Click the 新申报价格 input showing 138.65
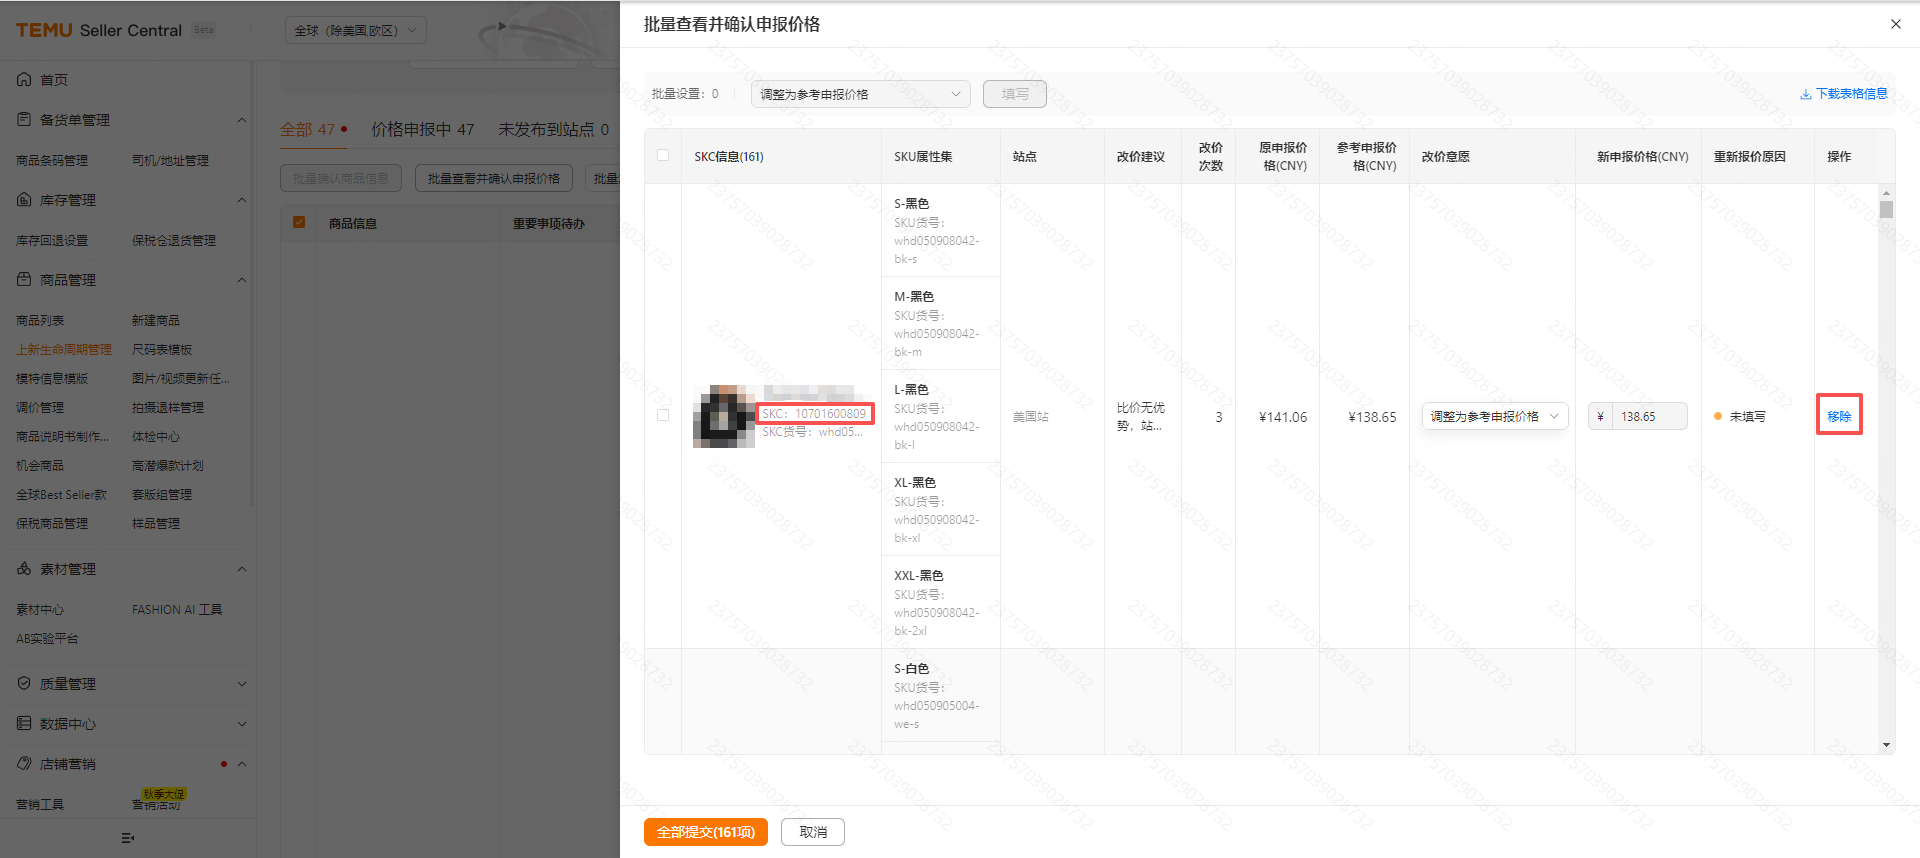Viewport: 1920px width, 858px height. coord(1648,417)
